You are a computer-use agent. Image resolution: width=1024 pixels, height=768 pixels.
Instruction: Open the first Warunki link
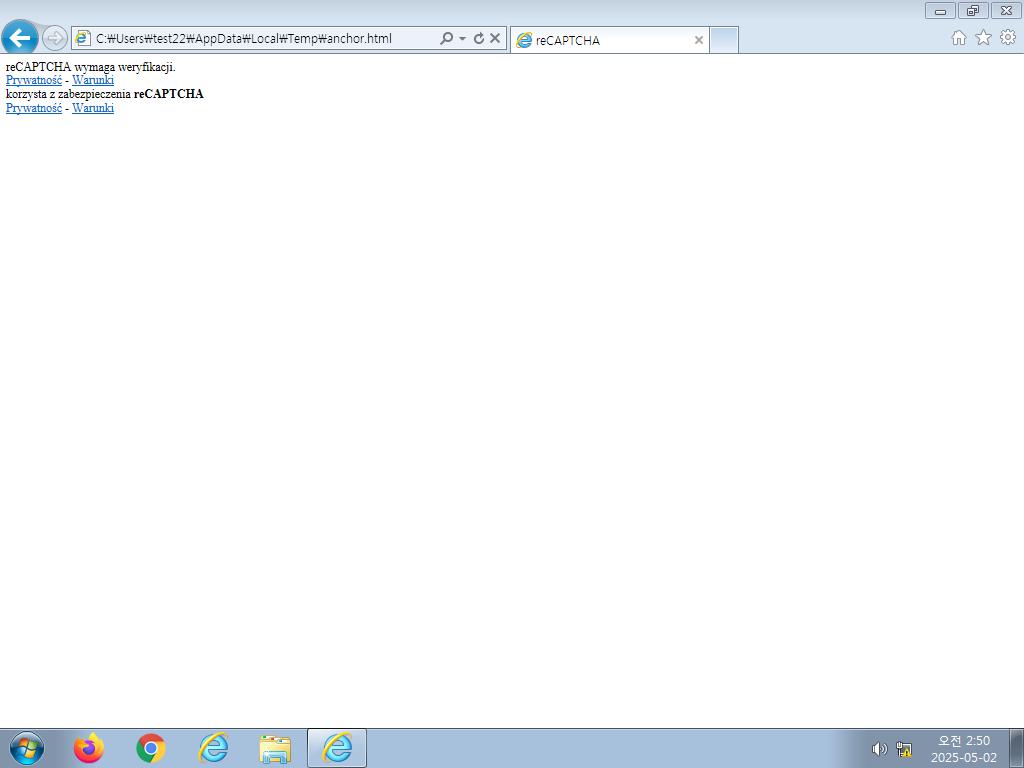[93, 80]
